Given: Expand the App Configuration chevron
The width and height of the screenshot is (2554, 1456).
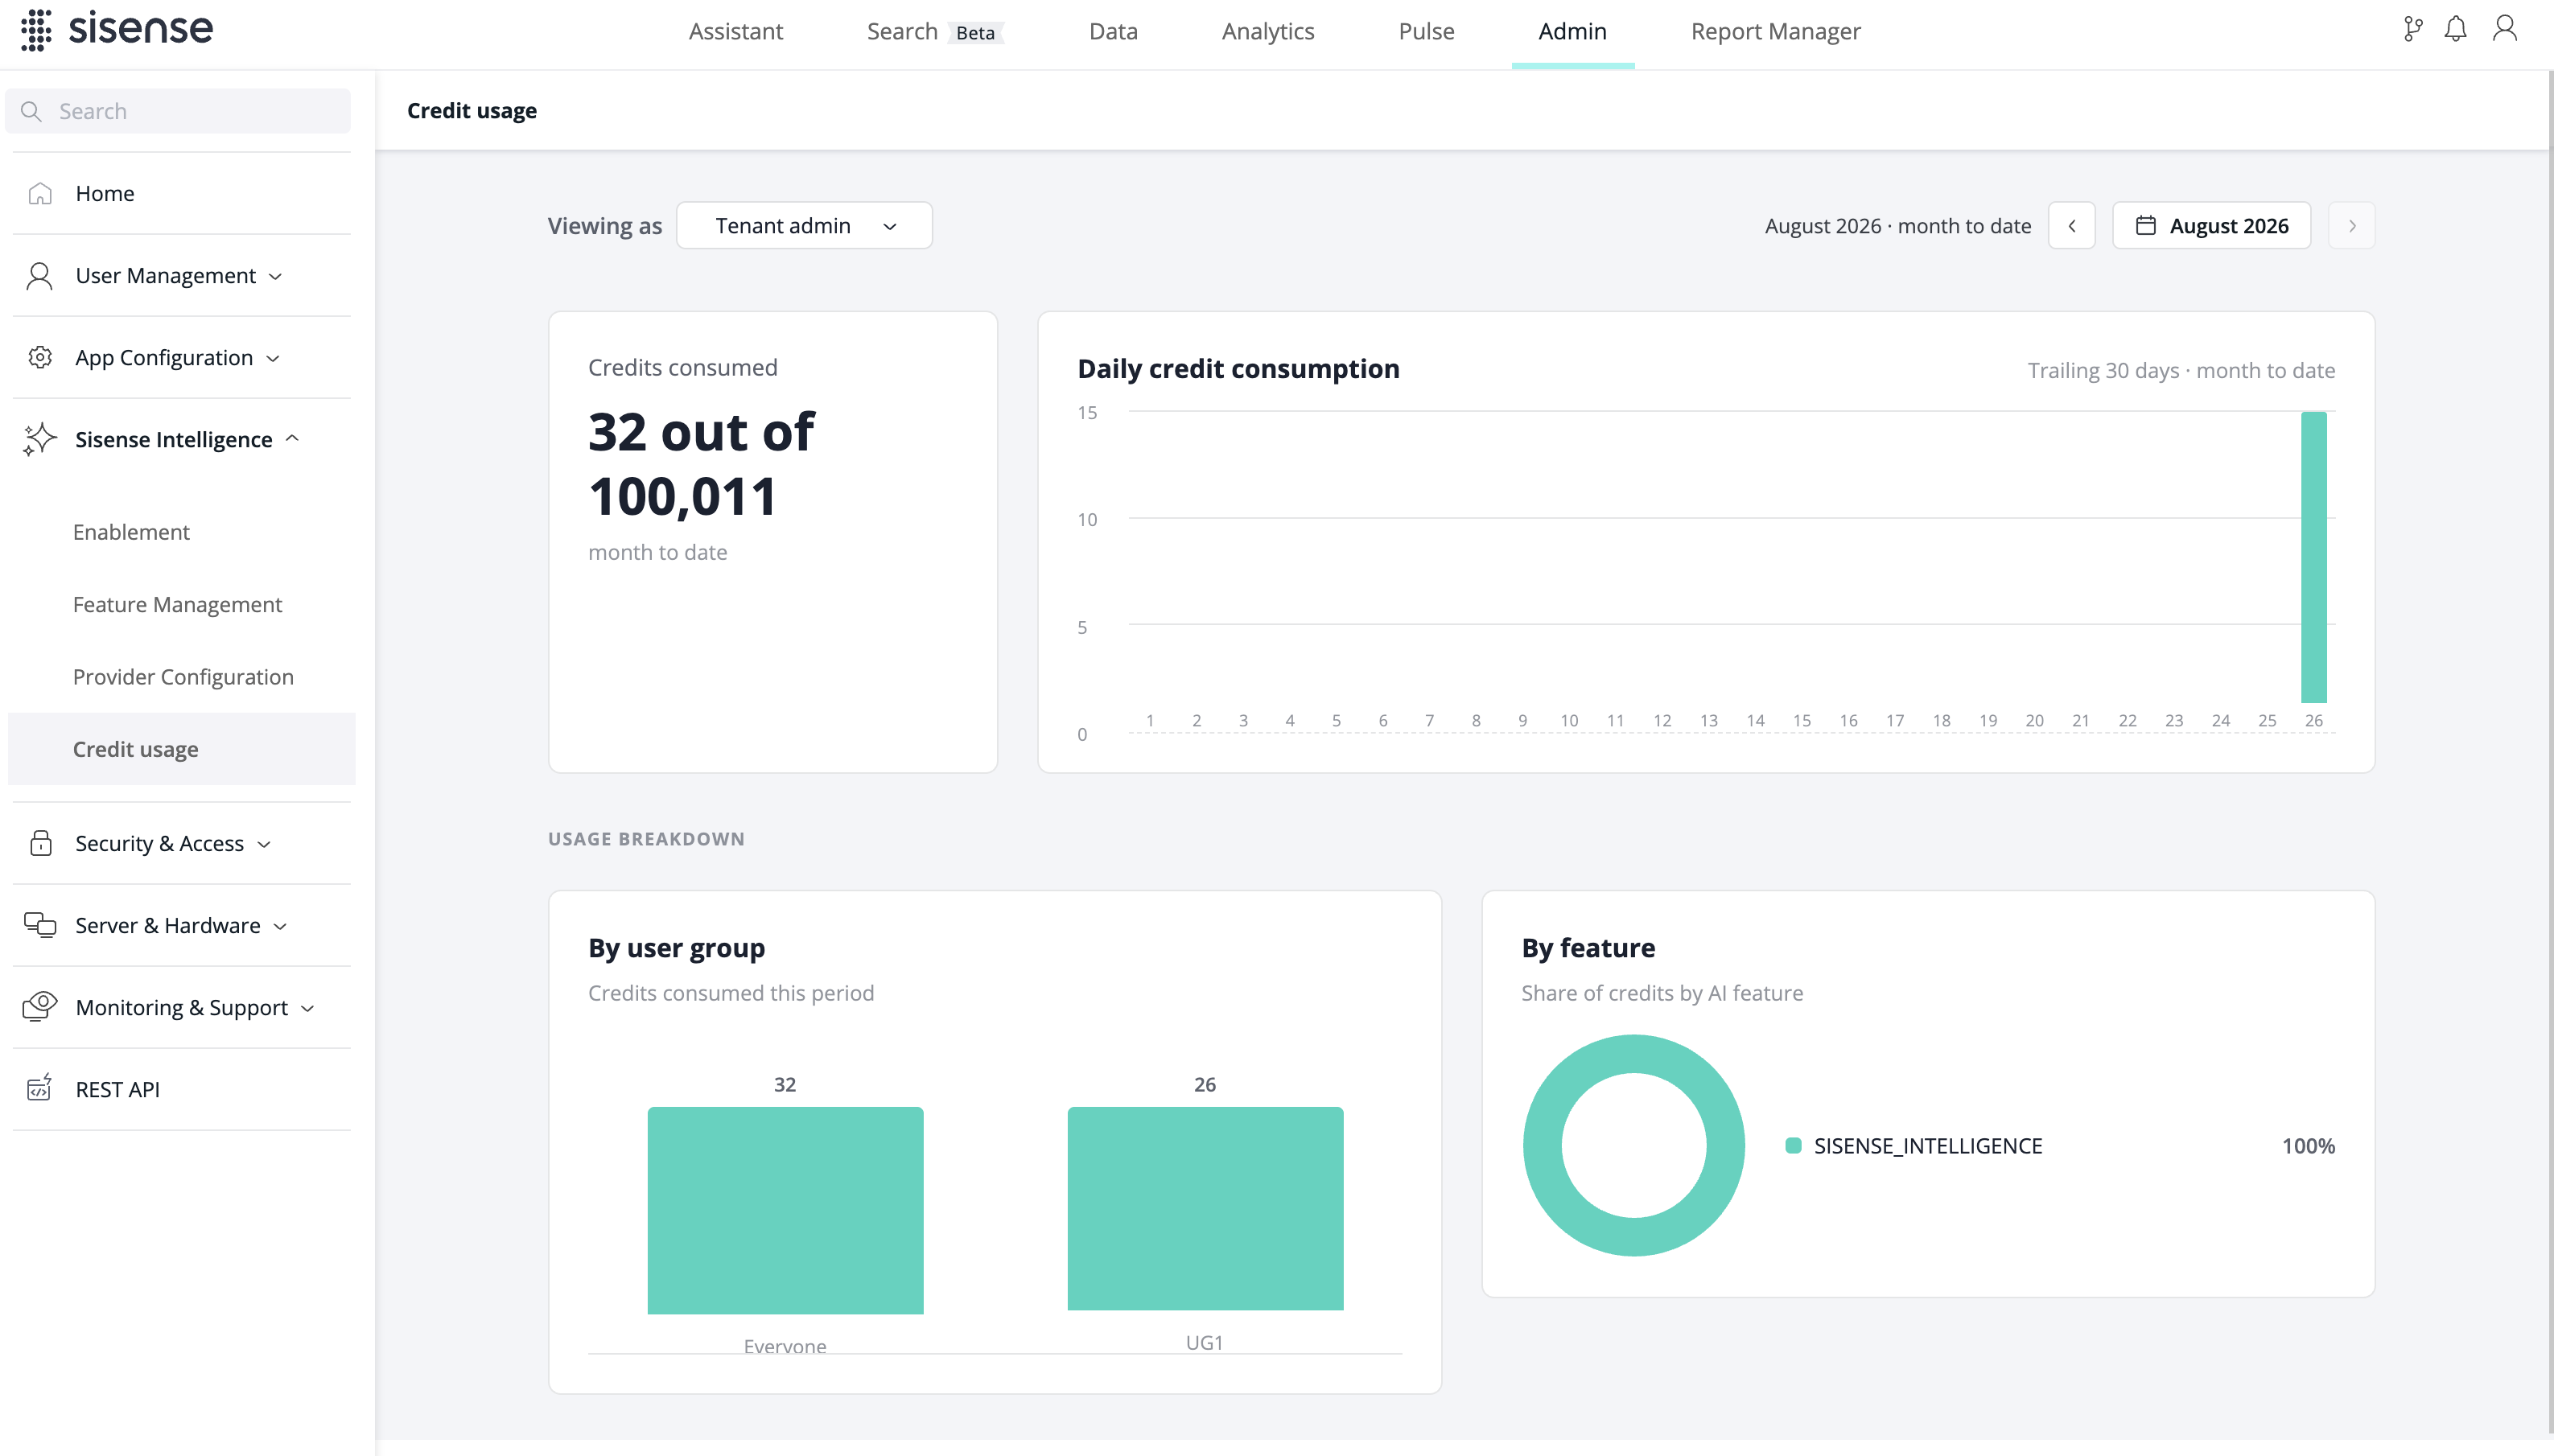Looking at the screenshot, I should coord(273,358).
